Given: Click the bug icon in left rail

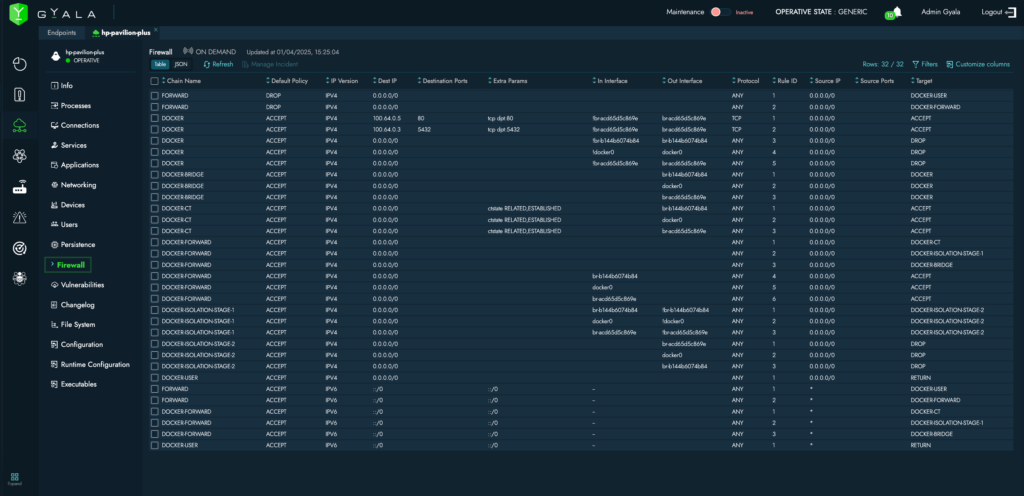Looking at the screenshot, I should tap(19, 278).
